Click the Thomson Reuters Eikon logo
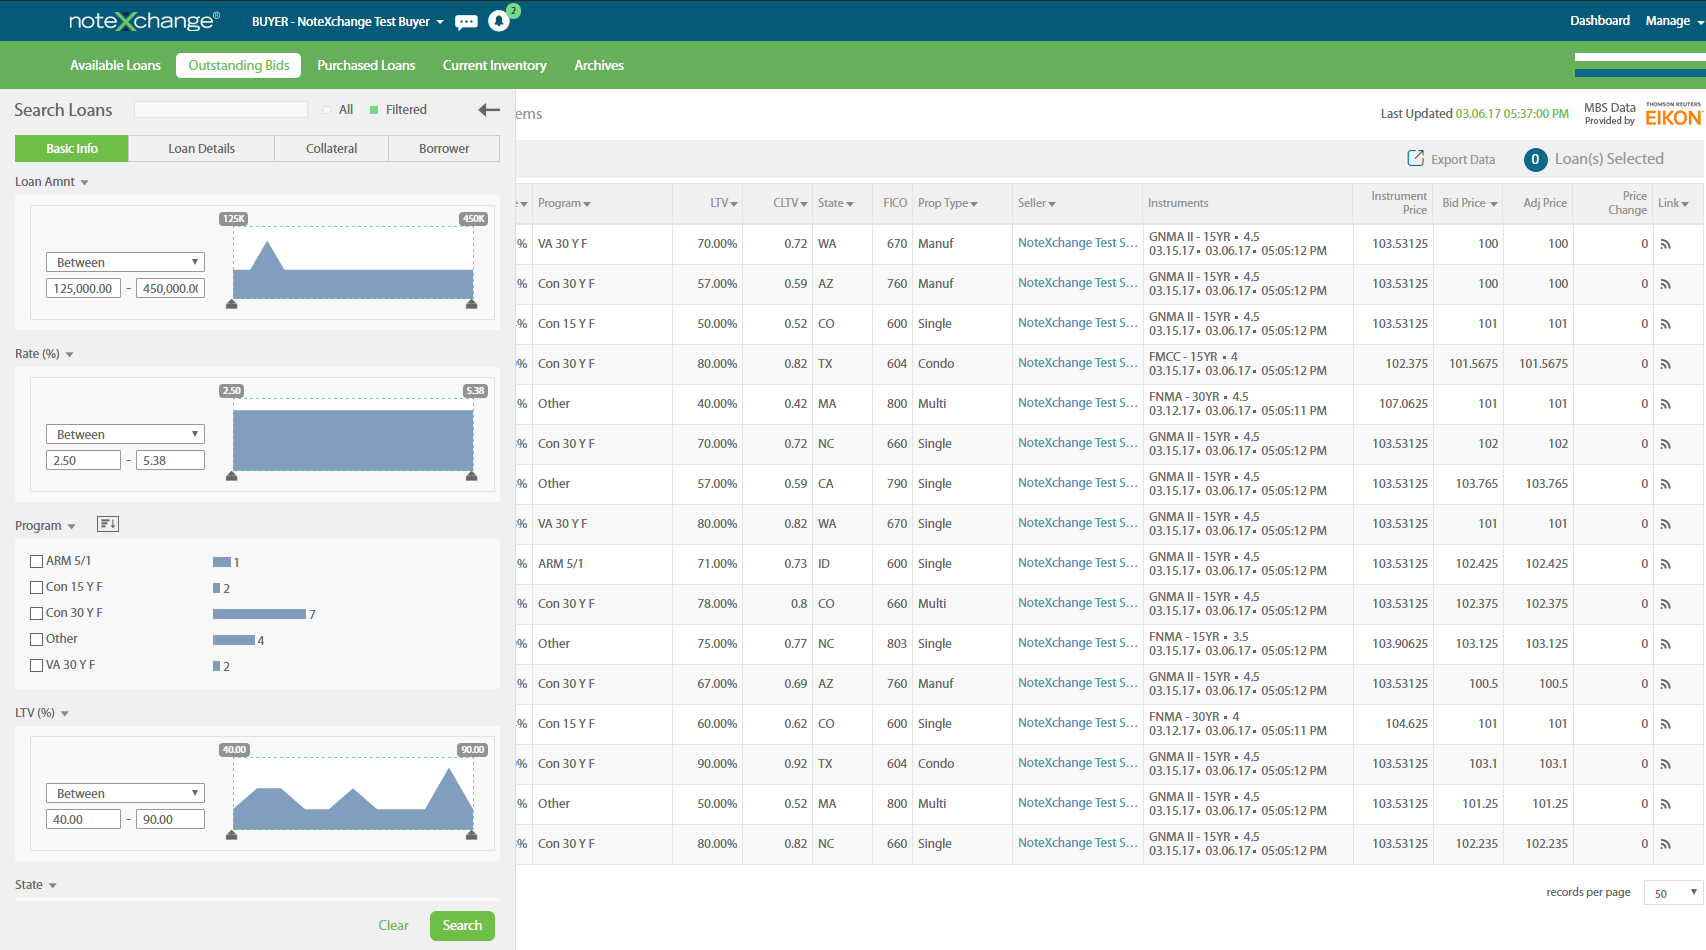This screenshot has height=950, width=1706. click(x=1672, y=115)
